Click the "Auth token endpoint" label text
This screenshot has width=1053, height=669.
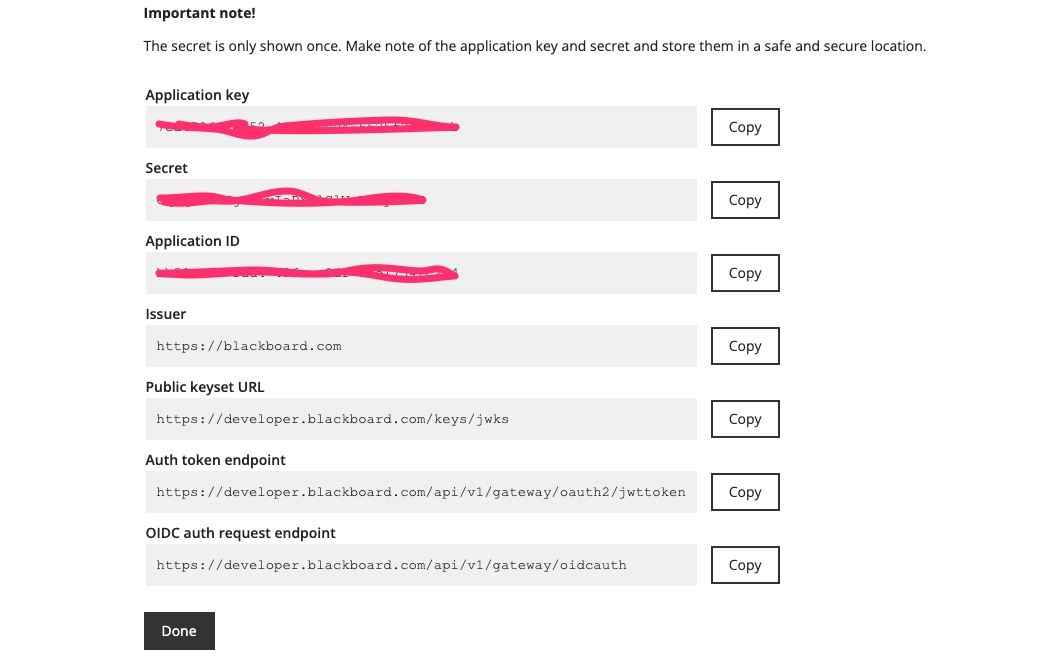(x=216, y=460)
